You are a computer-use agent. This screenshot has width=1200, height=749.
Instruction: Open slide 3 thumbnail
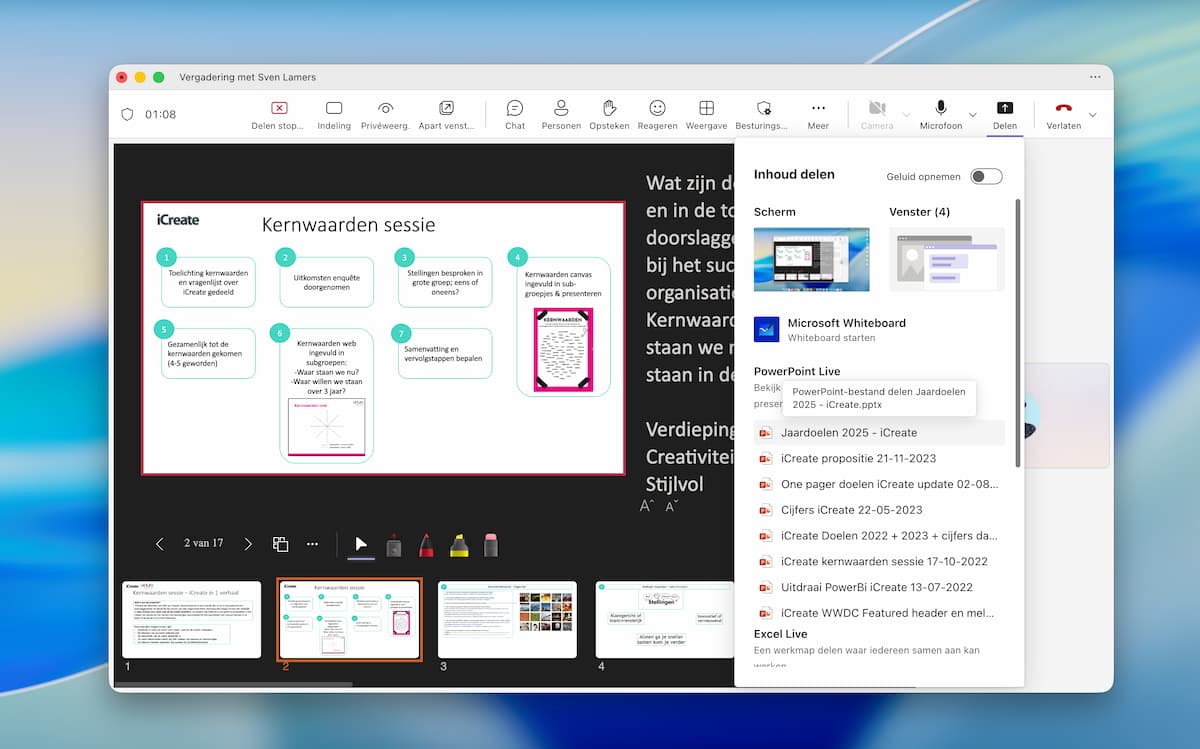pos(506,619)
